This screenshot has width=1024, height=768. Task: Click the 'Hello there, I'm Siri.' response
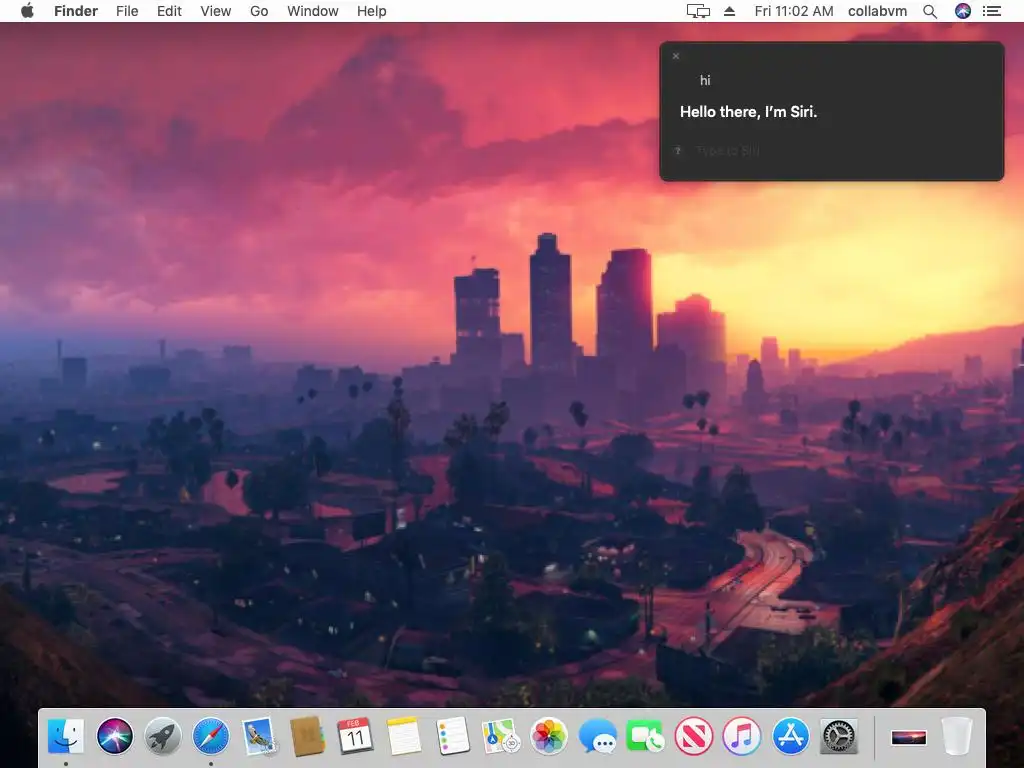[x=748, y=112]
